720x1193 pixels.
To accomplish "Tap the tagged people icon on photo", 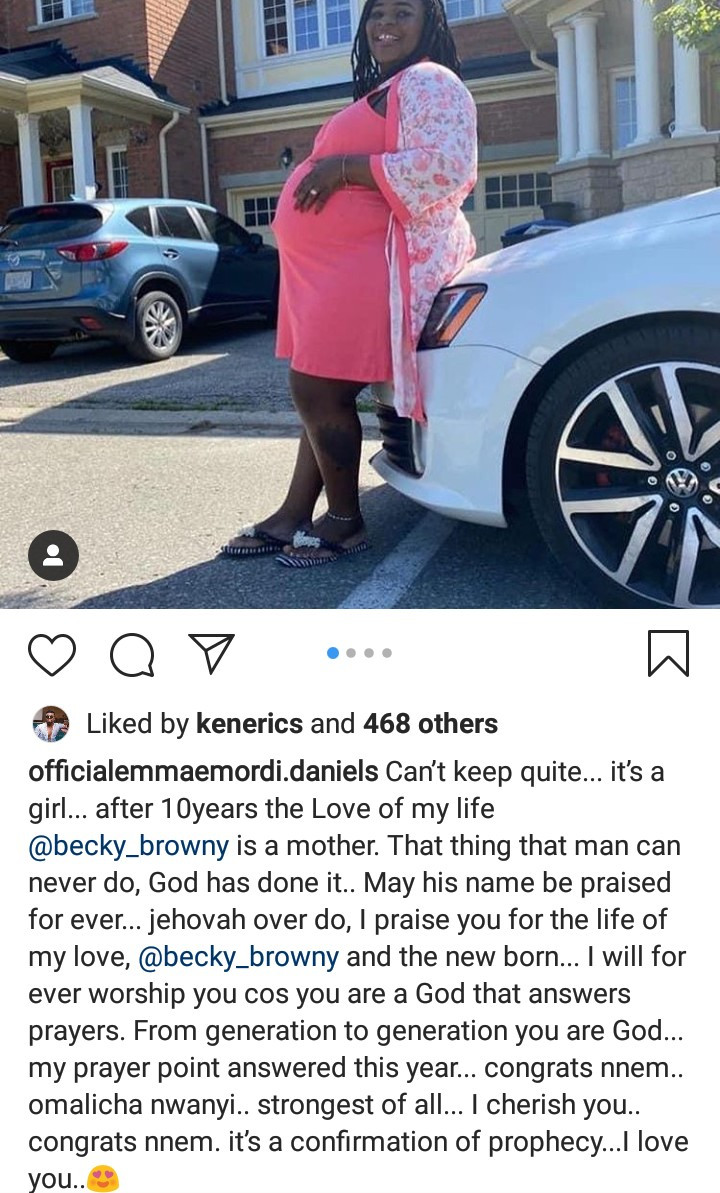I will 53,555.
